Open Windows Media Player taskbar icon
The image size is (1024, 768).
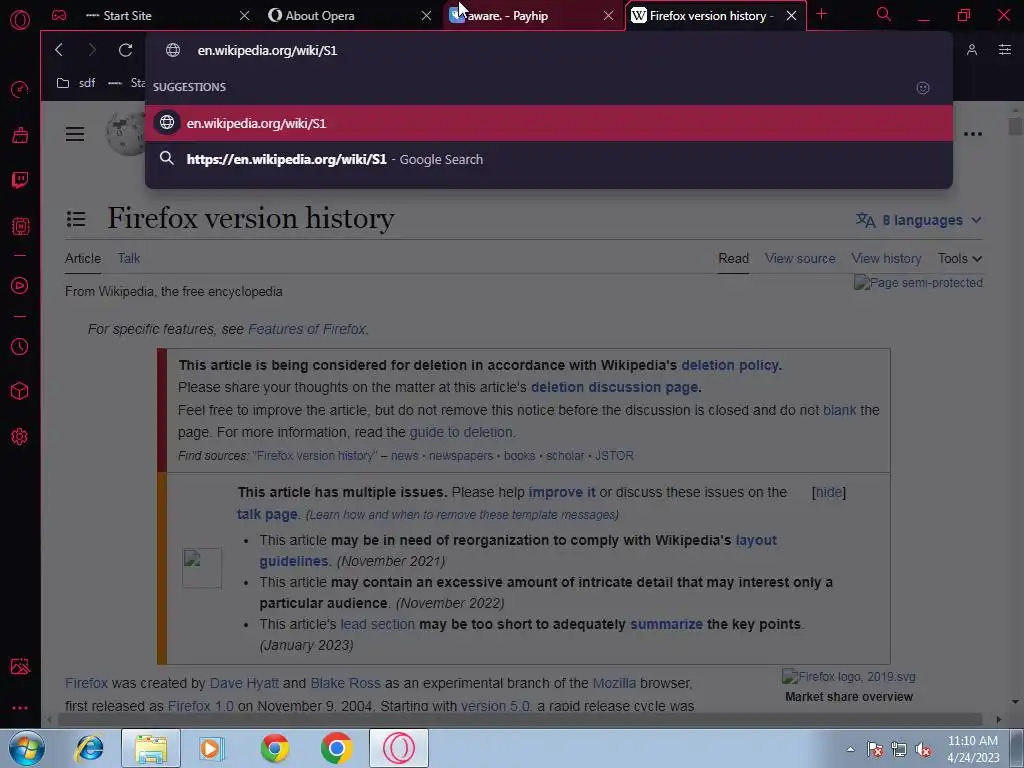[x=211, y=748]
